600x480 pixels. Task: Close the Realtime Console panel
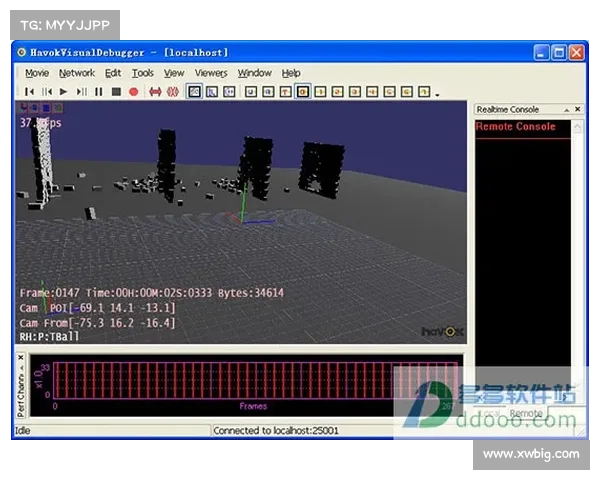pyautogui.click(x=577, y=110)
